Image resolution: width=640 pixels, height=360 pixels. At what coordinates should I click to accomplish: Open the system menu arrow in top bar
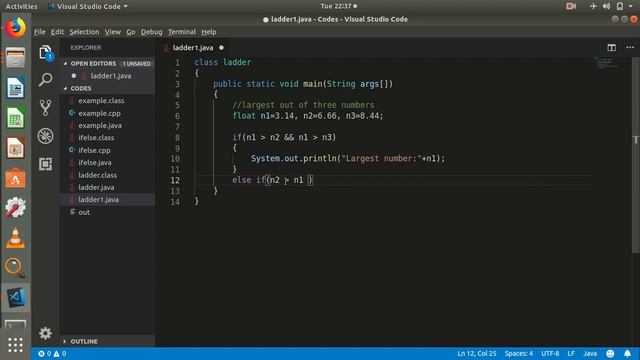click(x=631, y=6)
